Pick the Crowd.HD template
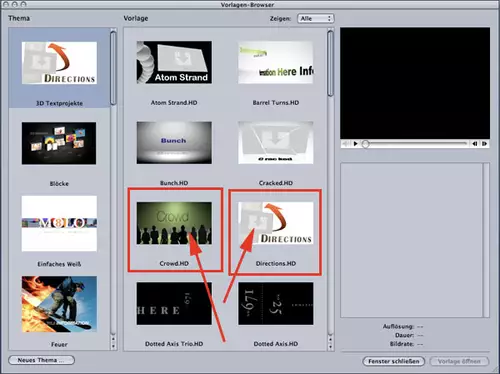This screenshot has height=374, width=500. tap(174, 223)
